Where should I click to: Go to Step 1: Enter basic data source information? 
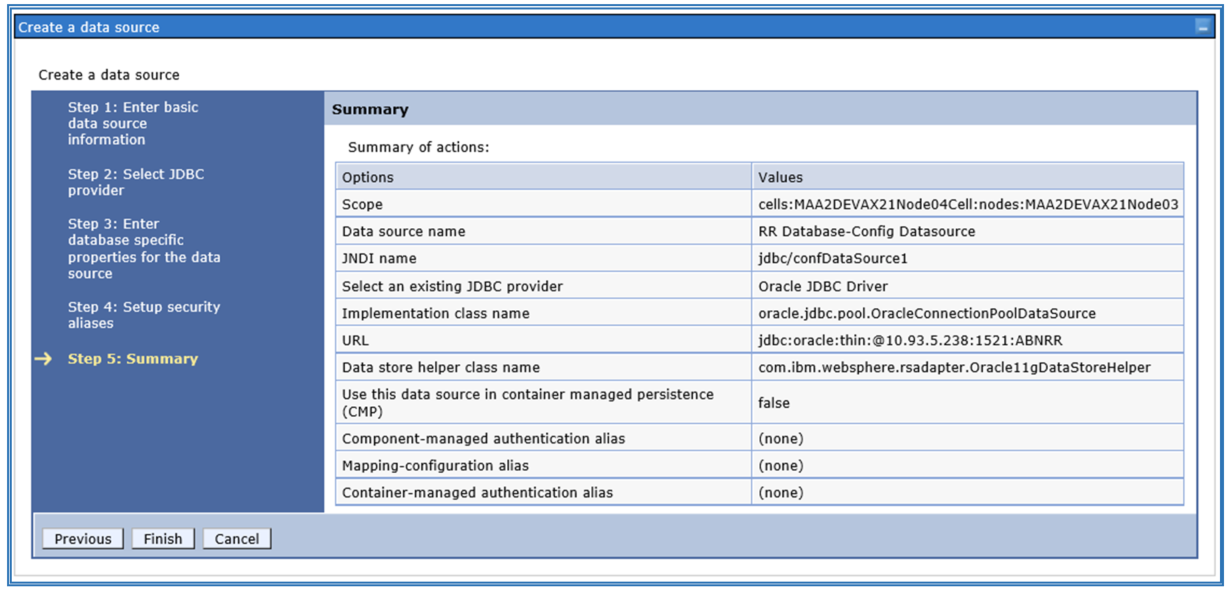coord(133,123)
